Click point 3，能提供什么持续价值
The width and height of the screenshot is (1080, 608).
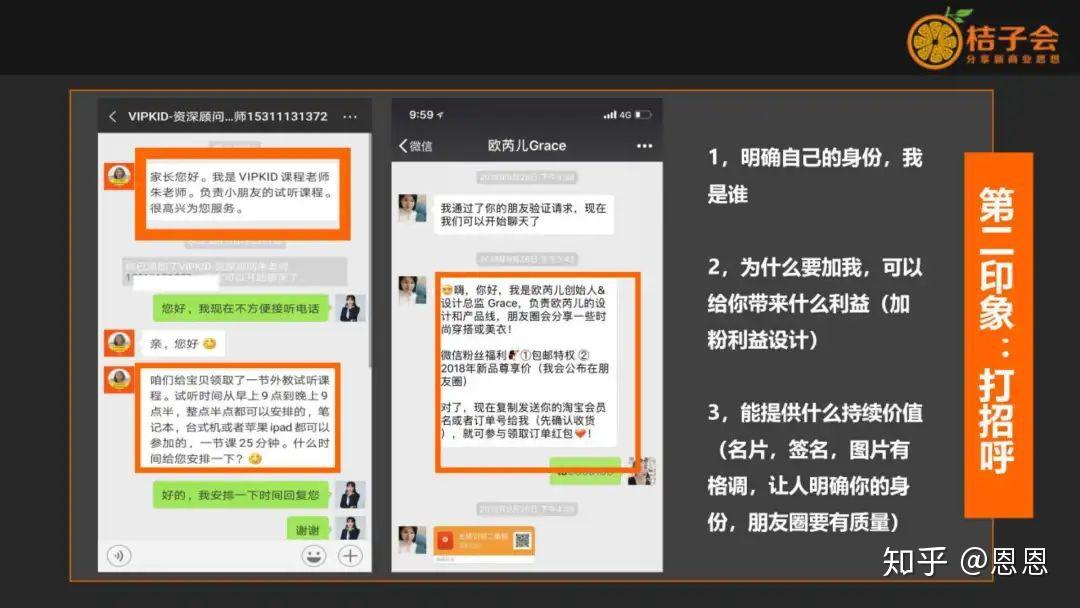(815, 468)
